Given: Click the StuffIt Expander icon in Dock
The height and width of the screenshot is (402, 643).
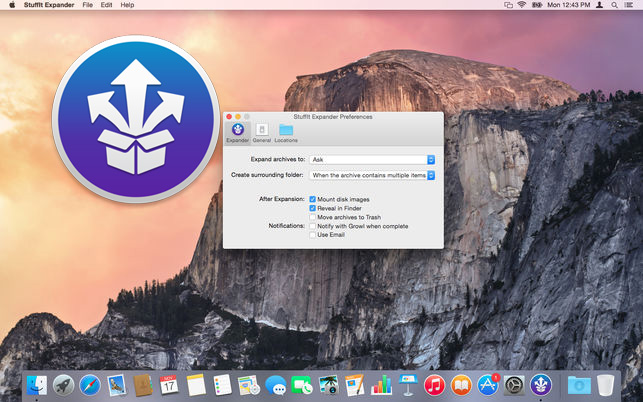Looking at the screenshot, I should 540,385.
